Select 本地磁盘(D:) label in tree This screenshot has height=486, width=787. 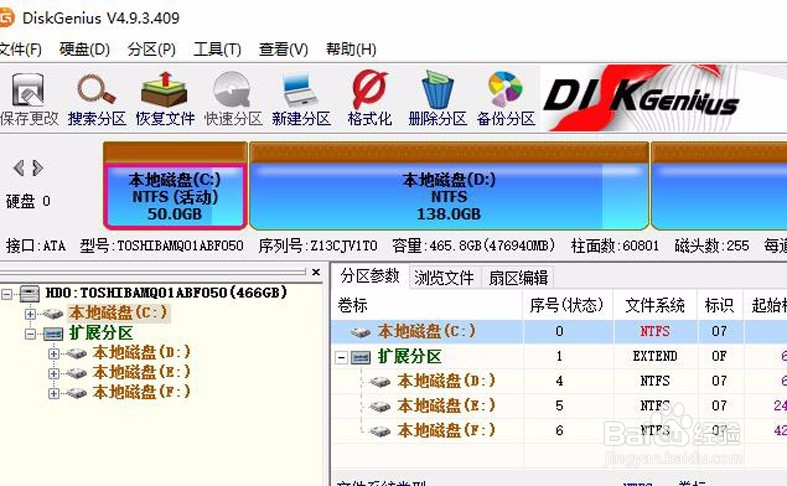(x=142, y=353)
